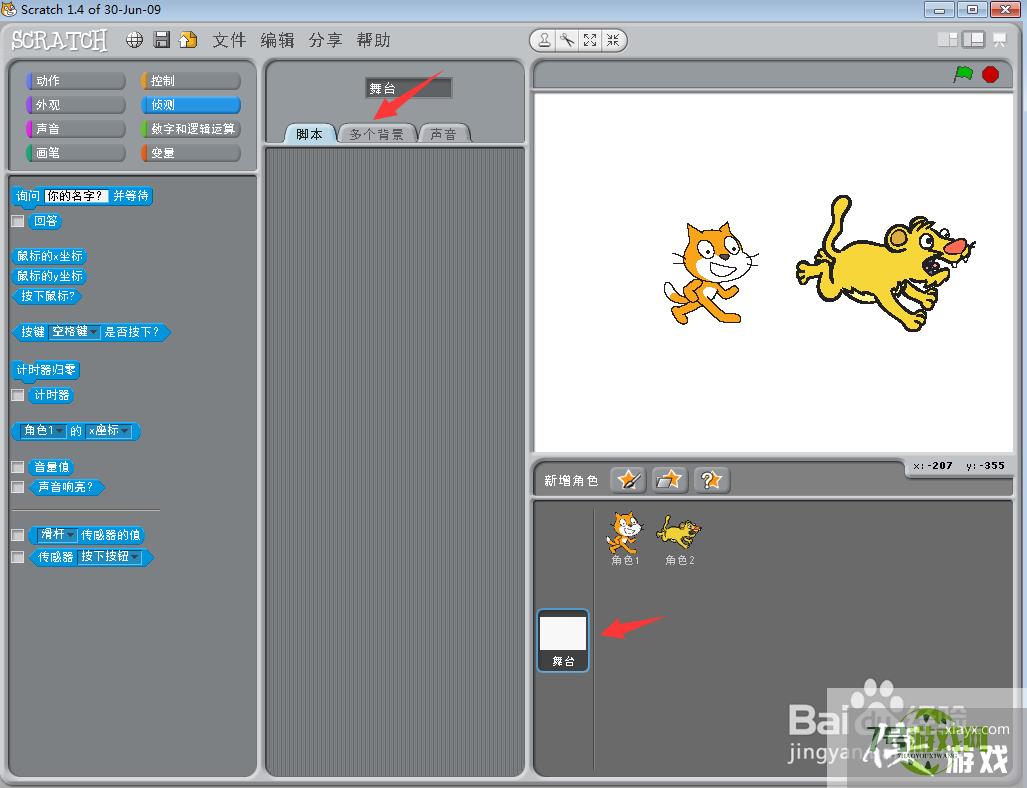Choose new sprite from file folder icon
Screen dimensions: 1027x788
[x=669, y=480]
